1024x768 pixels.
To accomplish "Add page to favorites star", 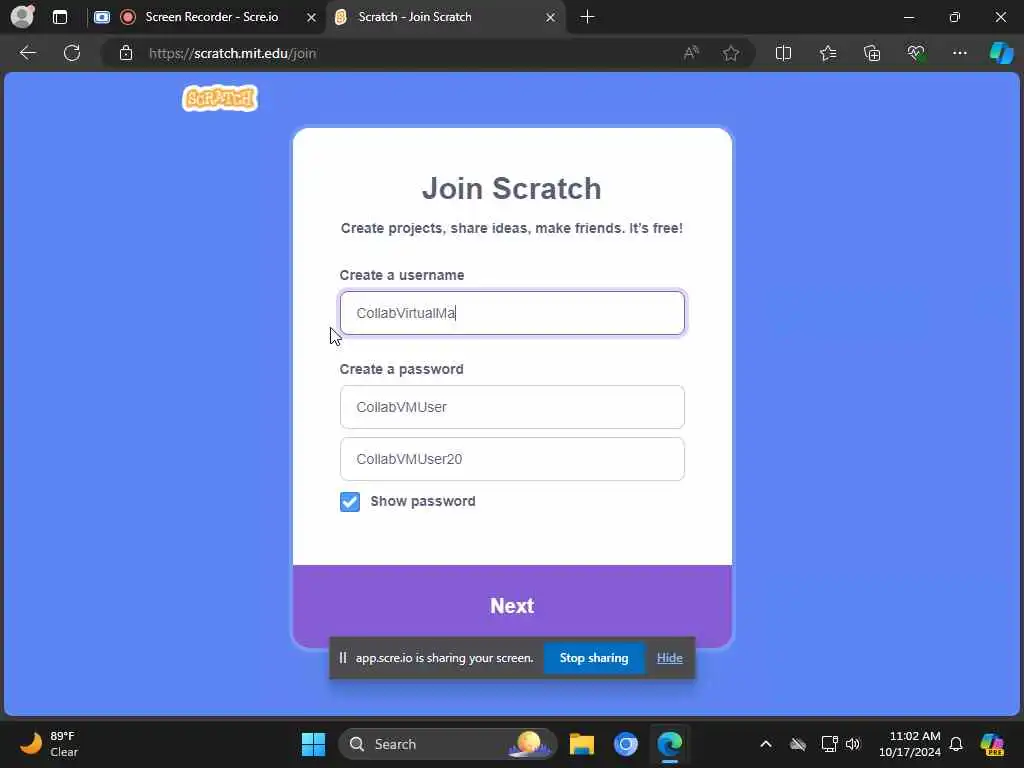I will tap(731, 53).
